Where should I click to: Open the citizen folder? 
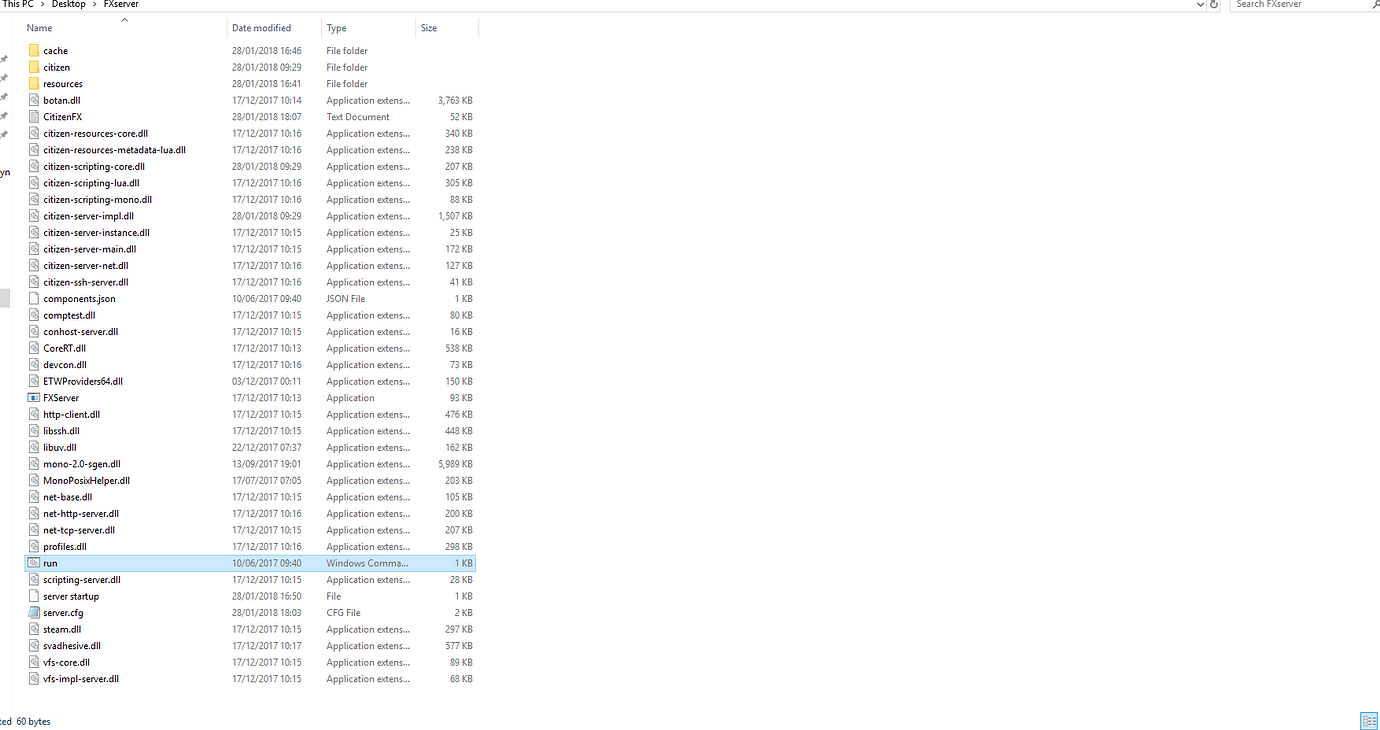pos(58,67)
